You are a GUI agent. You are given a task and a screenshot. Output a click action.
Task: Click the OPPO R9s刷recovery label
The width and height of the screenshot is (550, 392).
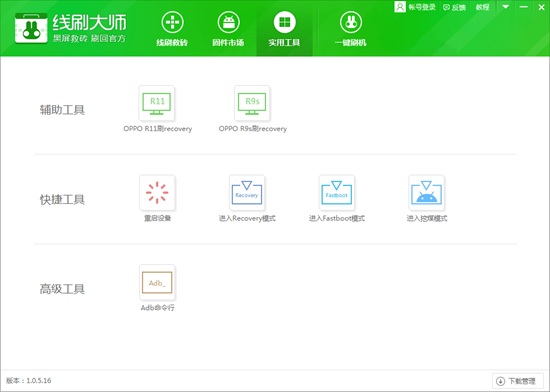pos(253,129)
